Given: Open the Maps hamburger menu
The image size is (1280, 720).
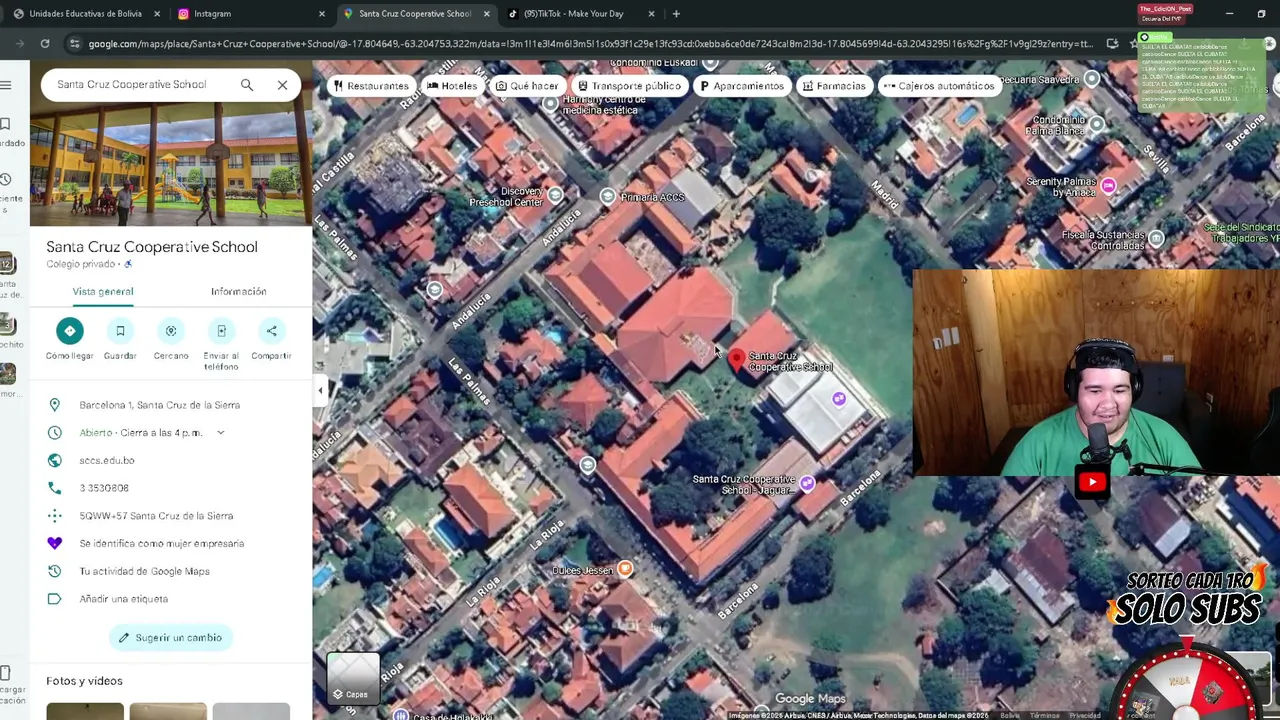Looking at the screenshot, I should coord(6,85).
